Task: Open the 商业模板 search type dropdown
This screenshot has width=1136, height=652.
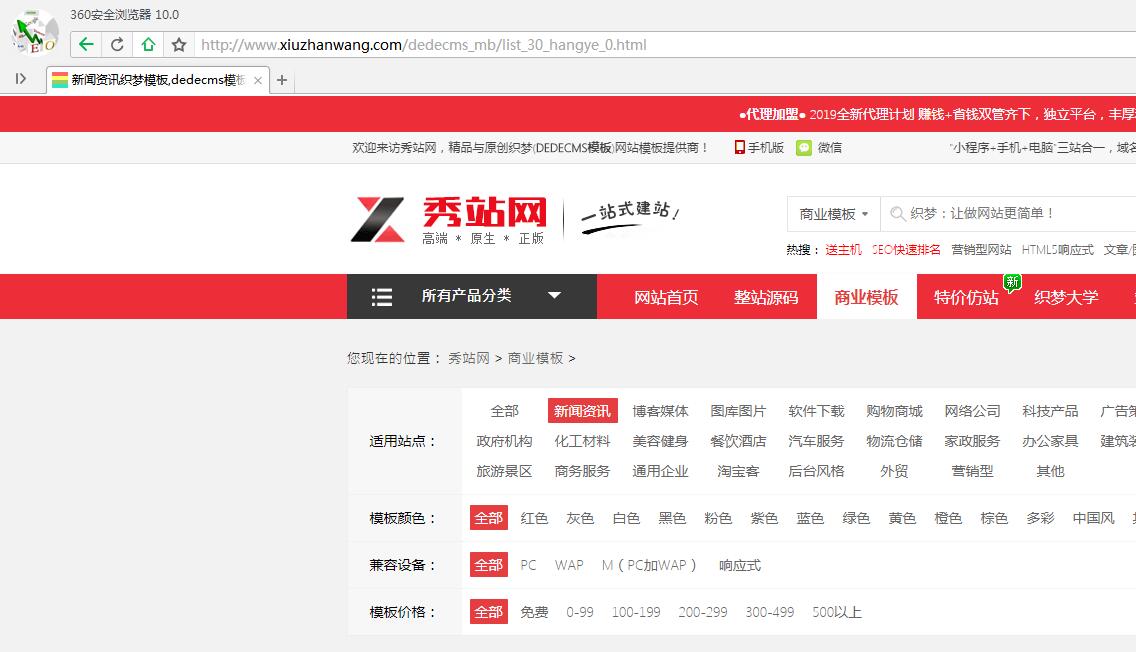Action: pyautogui.click(x=833, y=214)
